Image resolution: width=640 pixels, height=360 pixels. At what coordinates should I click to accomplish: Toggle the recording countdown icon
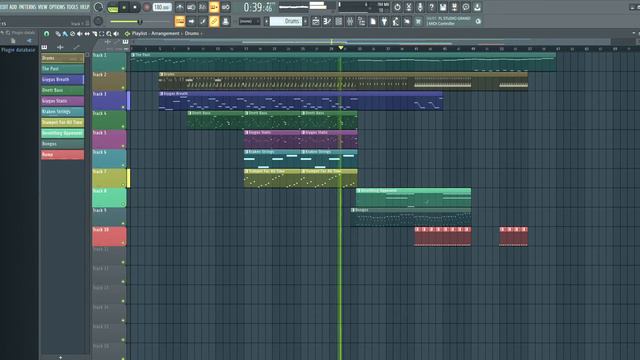point(202,7)
